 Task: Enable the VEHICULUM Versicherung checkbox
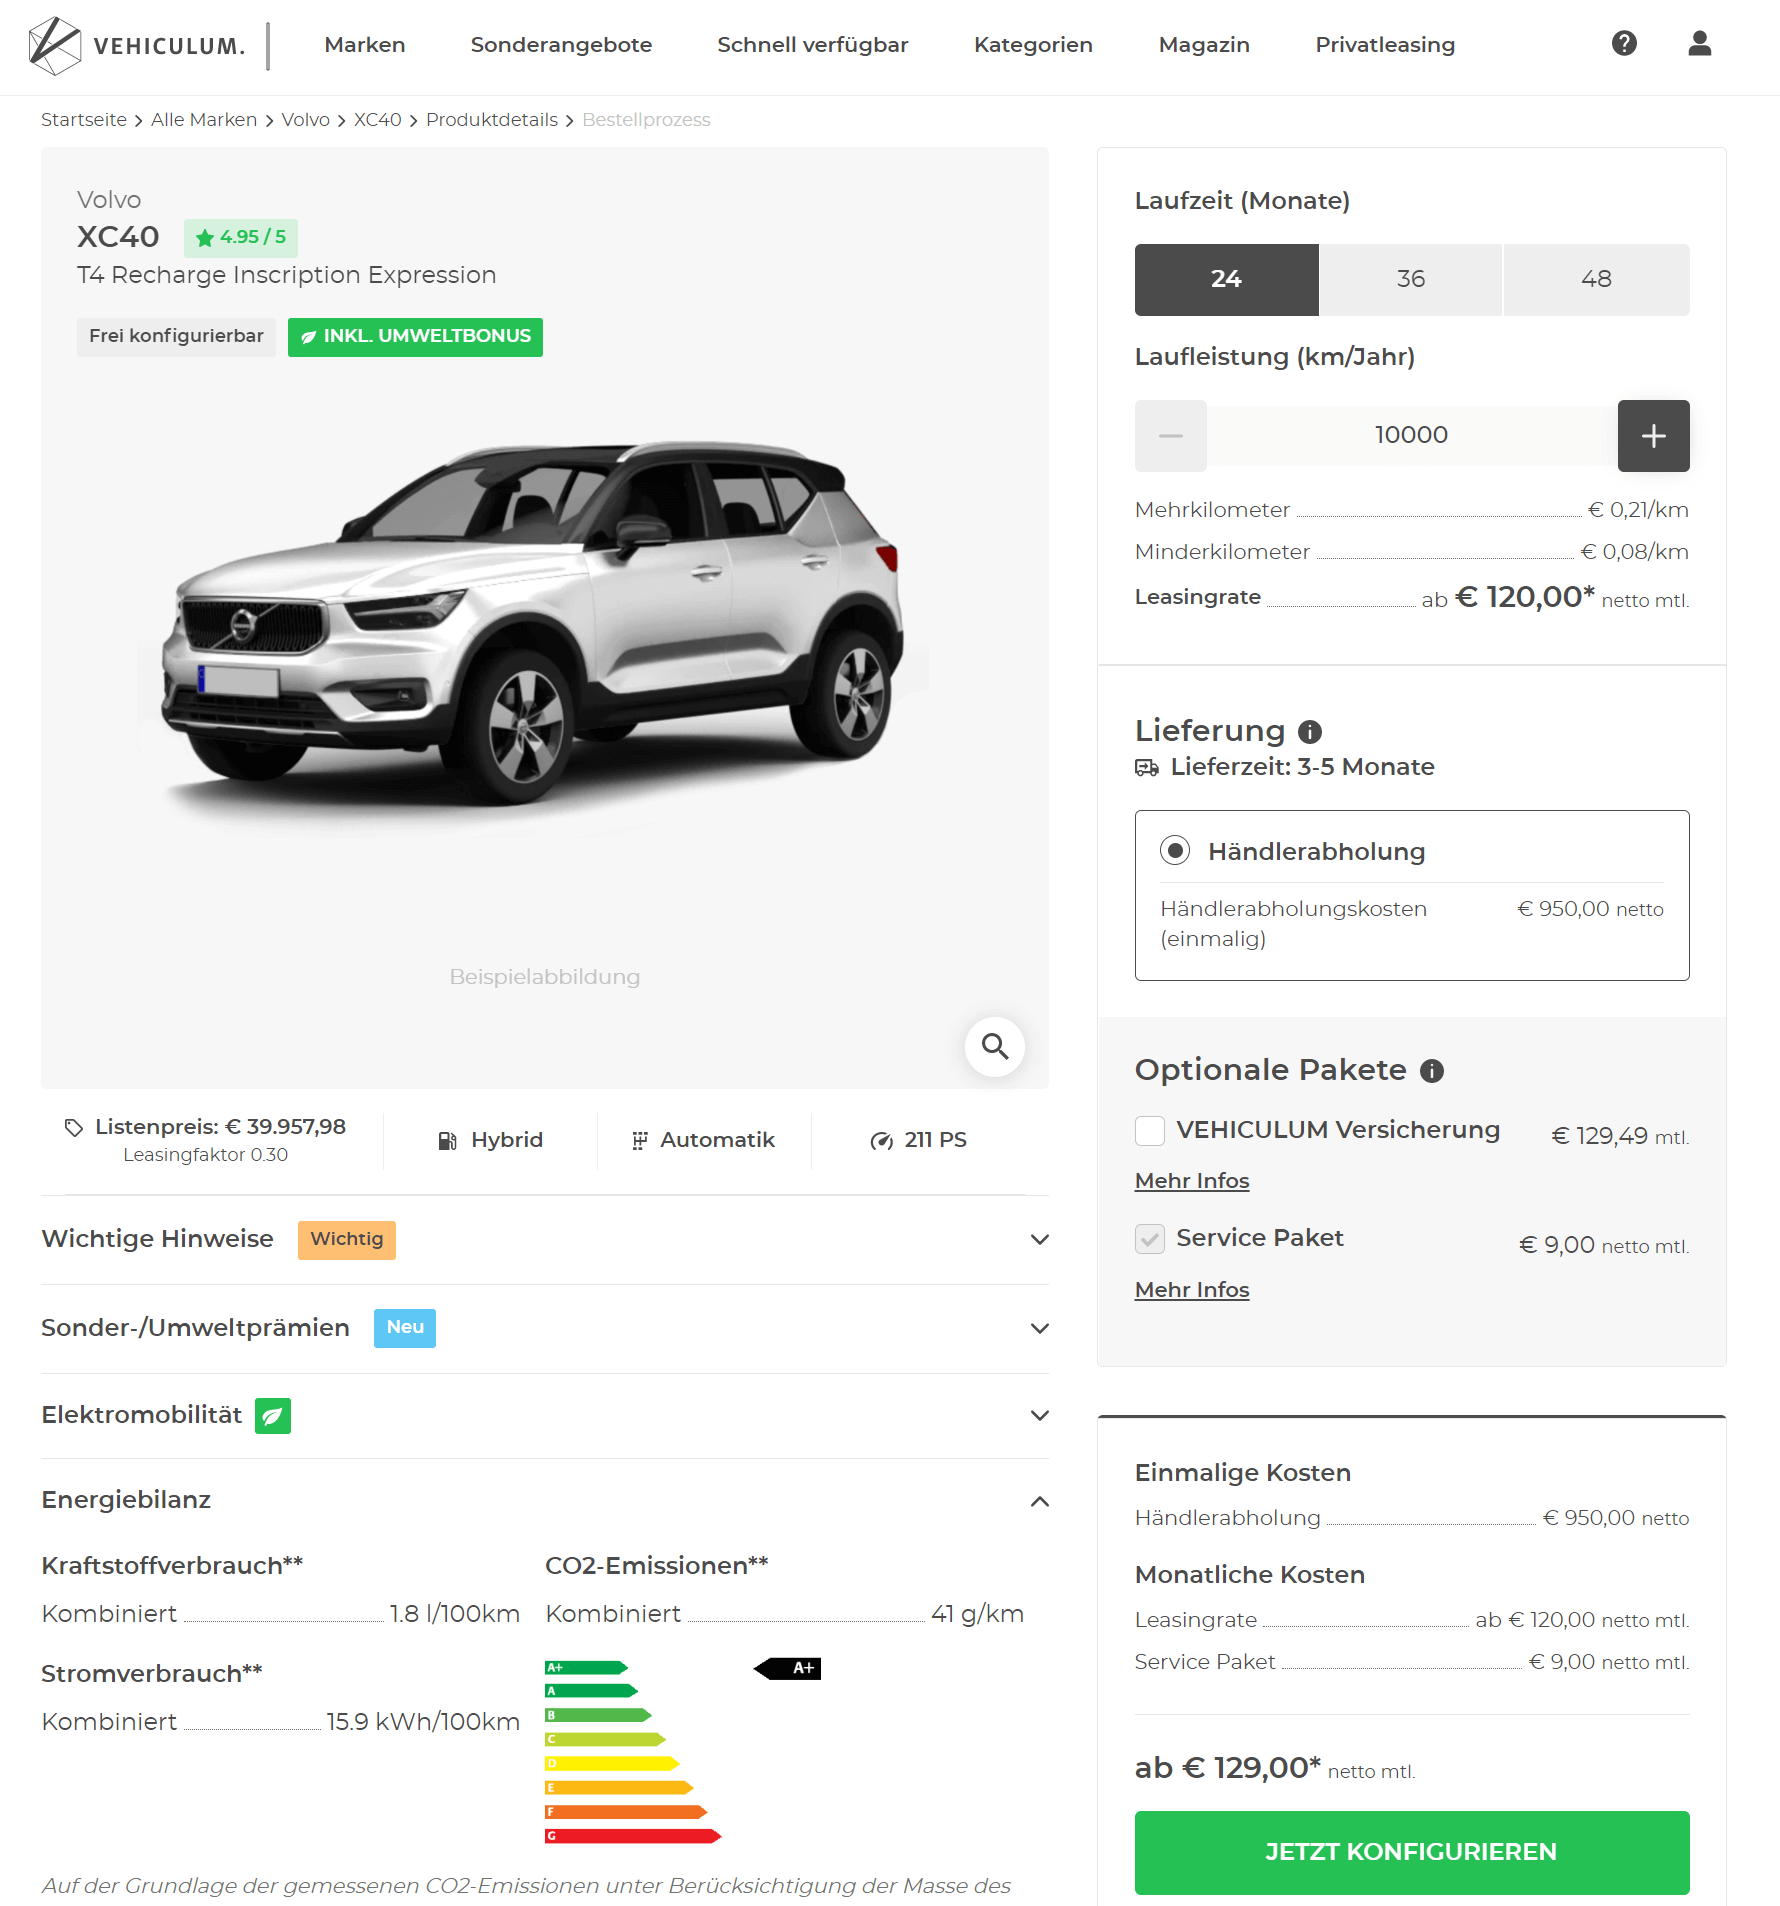click(x=1150, y=1131)
